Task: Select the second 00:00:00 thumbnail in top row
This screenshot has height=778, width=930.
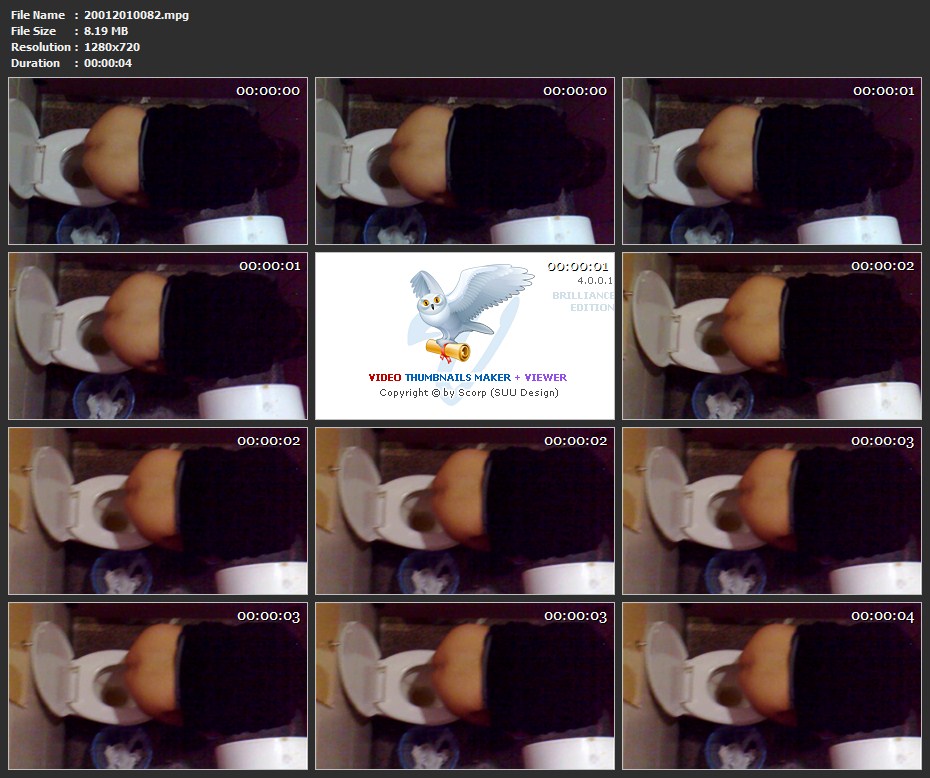Action: [x=465, y=161]
